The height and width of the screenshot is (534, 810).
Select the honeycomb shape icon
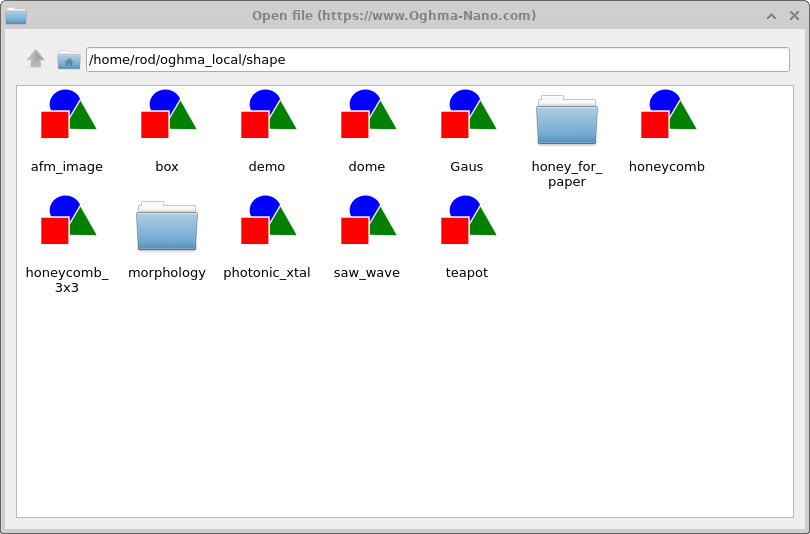[667, 115]
